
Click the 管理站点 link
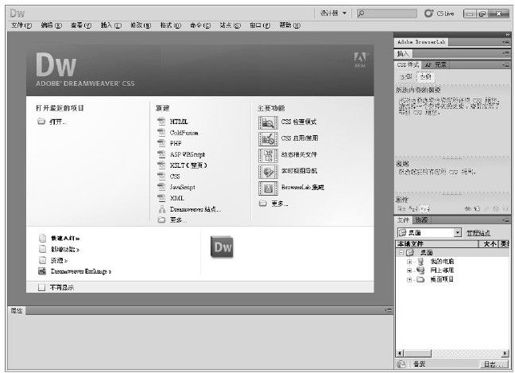[x=478, y=233]
